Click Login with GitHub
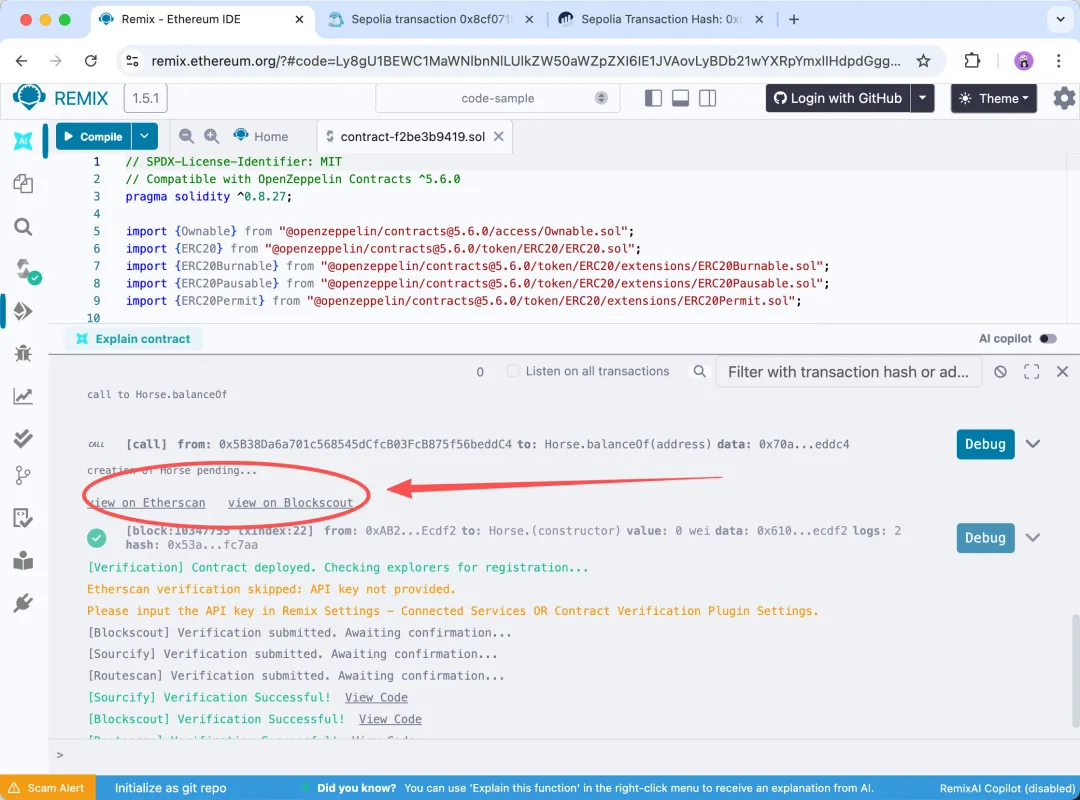Viewport: 1080px width, 800px height. click(838, 99)
